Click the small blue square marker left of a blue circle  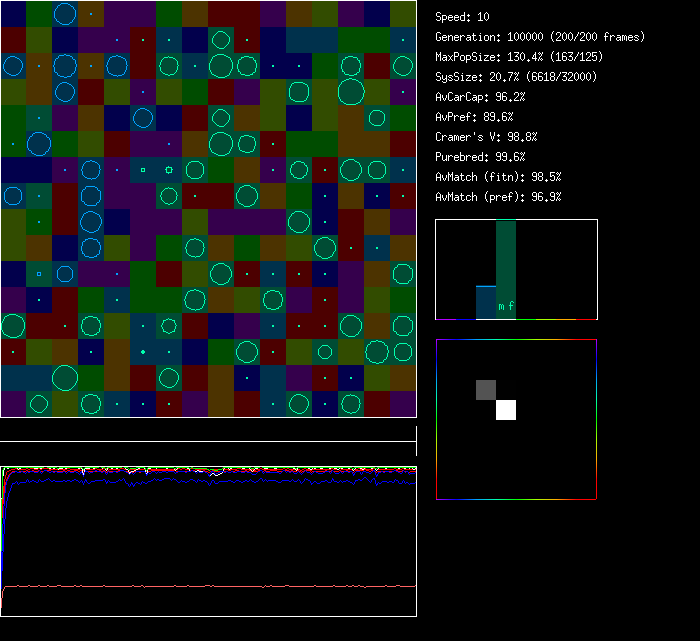(39, 273)
